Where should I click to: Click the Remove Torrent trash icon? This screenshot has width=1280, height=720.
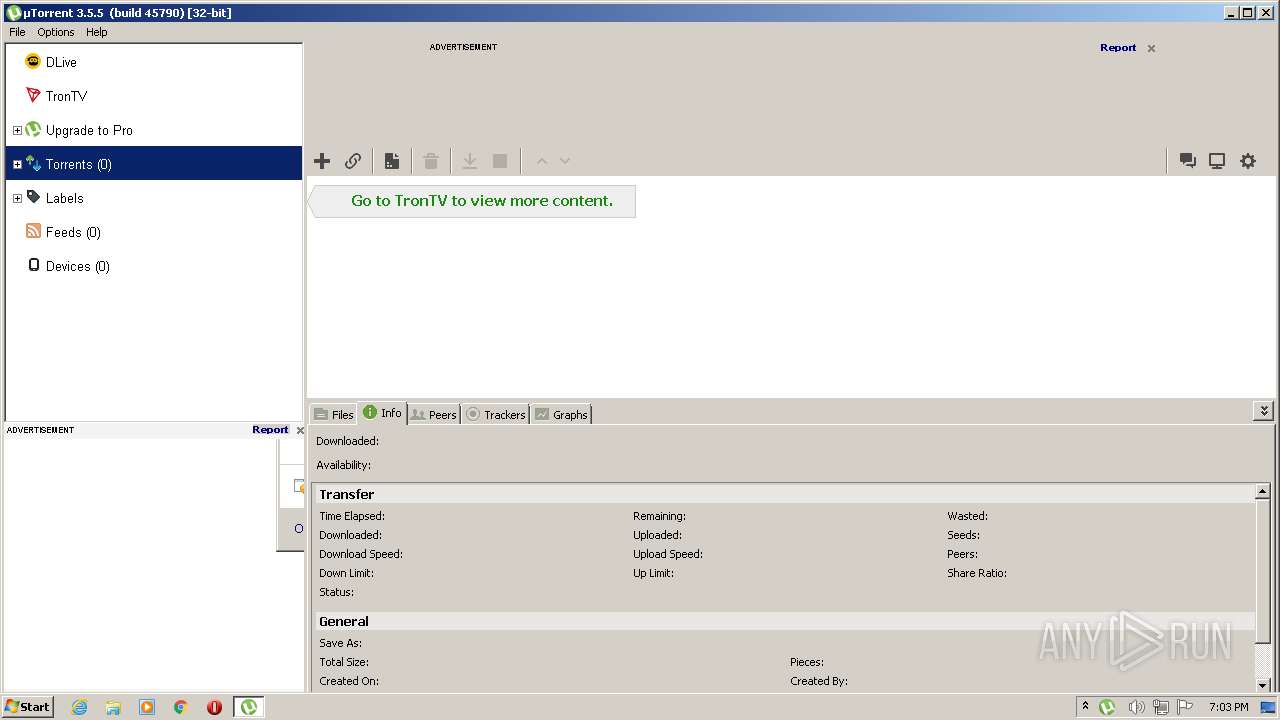point(431,161)
